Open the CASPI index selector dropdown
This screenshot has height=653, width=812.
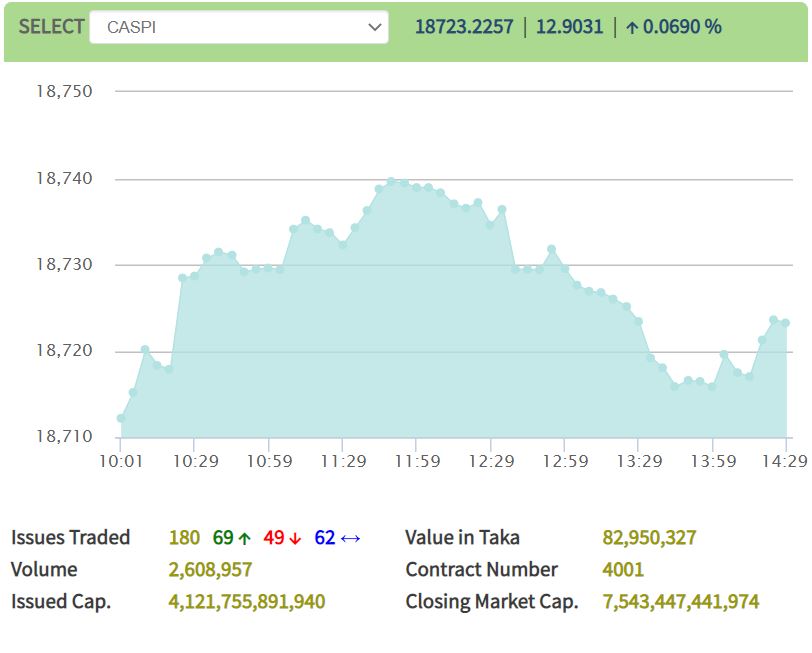238,27
